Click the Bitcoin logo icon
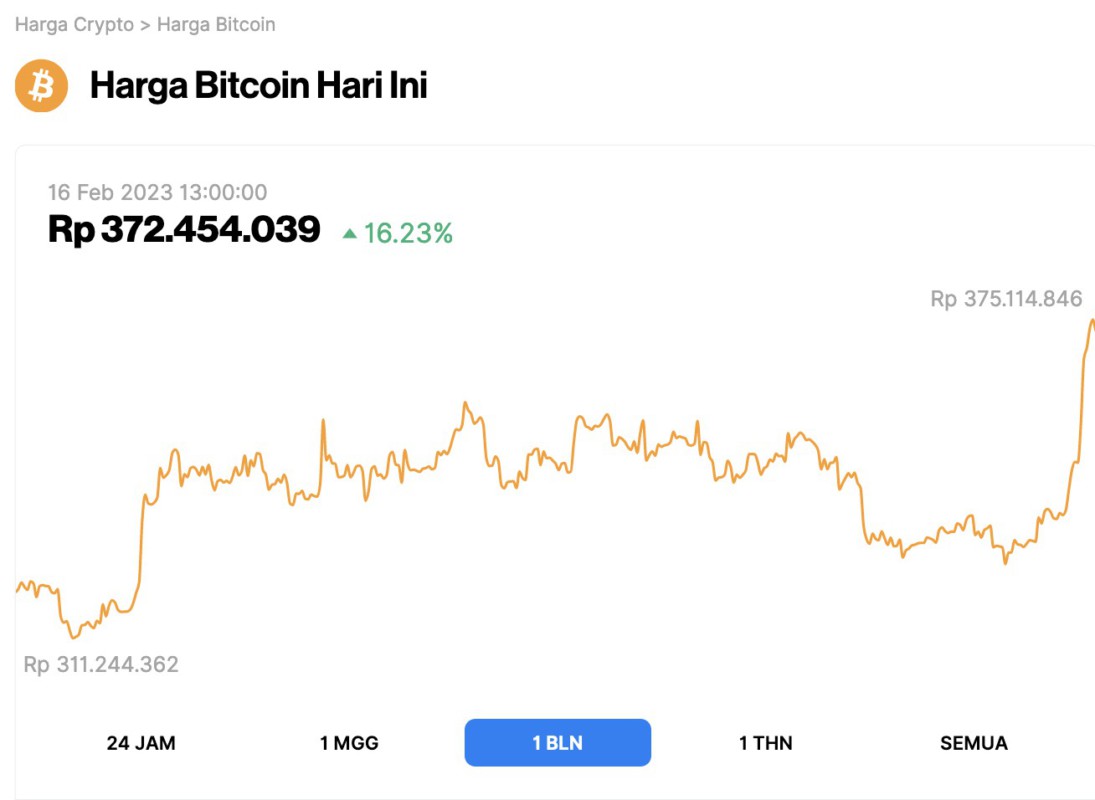 click(40, 85)
